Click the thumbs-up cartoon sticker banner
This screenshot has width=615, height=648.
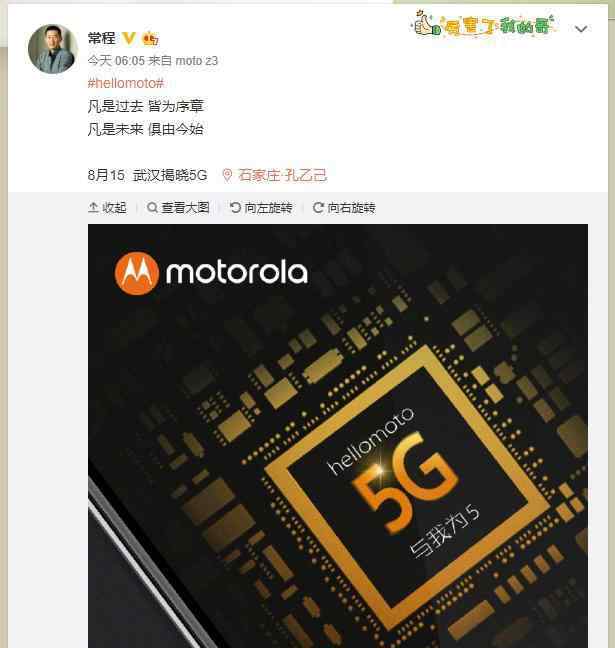(482, 24)
